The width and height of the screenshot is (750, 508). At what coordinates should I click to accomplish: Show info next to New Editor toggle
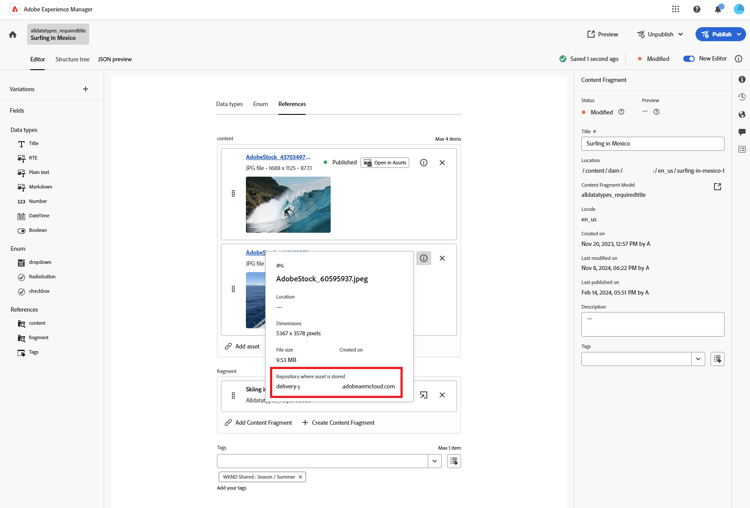coord(739,59)
